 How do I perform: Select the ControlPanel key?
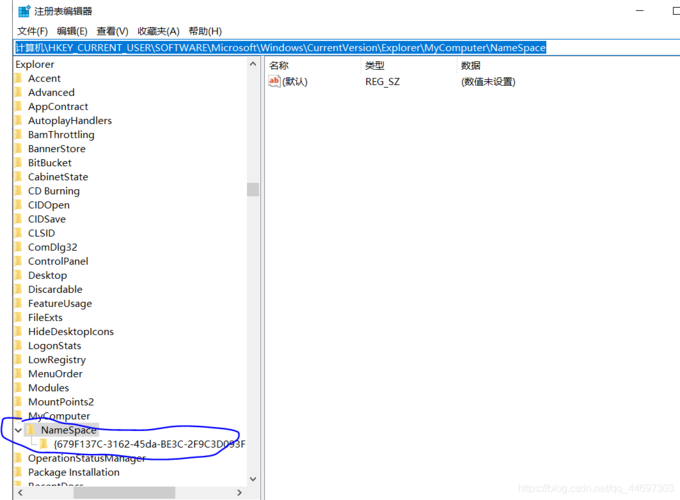tap(58, 261)
